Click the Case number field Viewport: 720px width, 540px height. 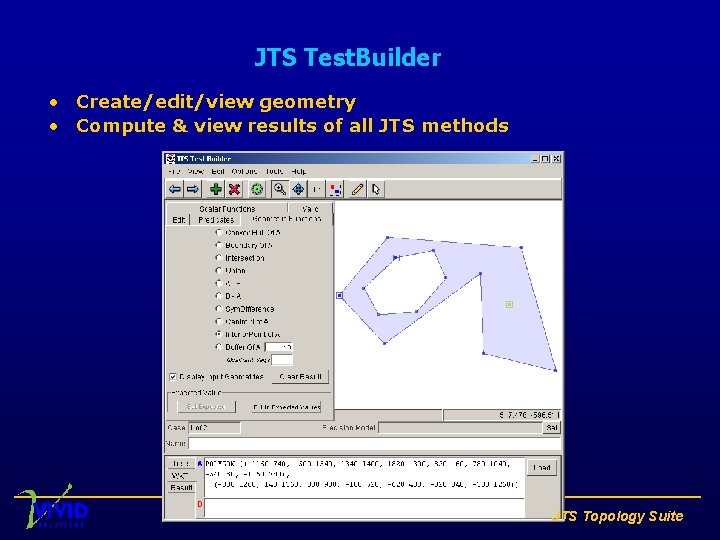point(214,428)
